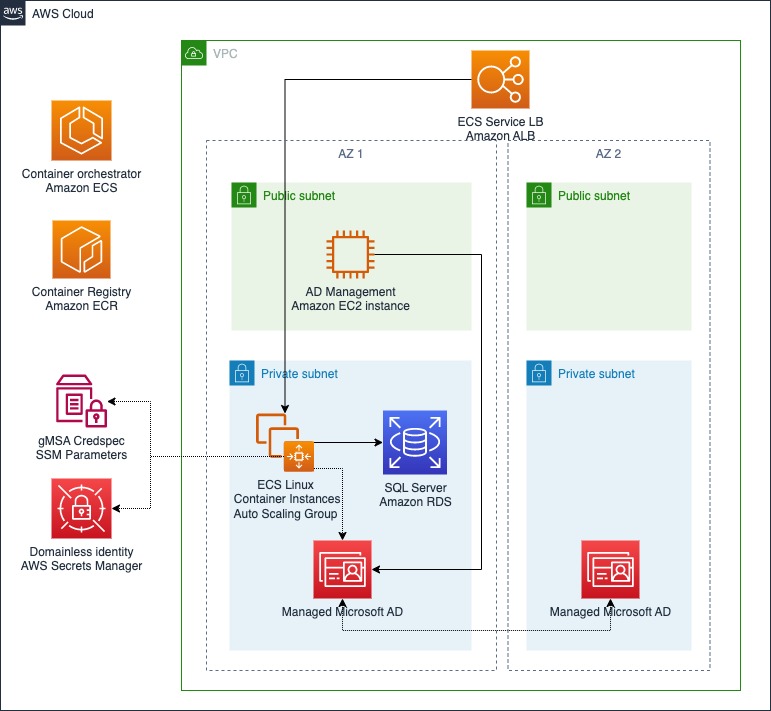Click the AWS Secrets Manager icon
Image resolution: width=771 pixels, height=711 pixels.
pos(81,508)
